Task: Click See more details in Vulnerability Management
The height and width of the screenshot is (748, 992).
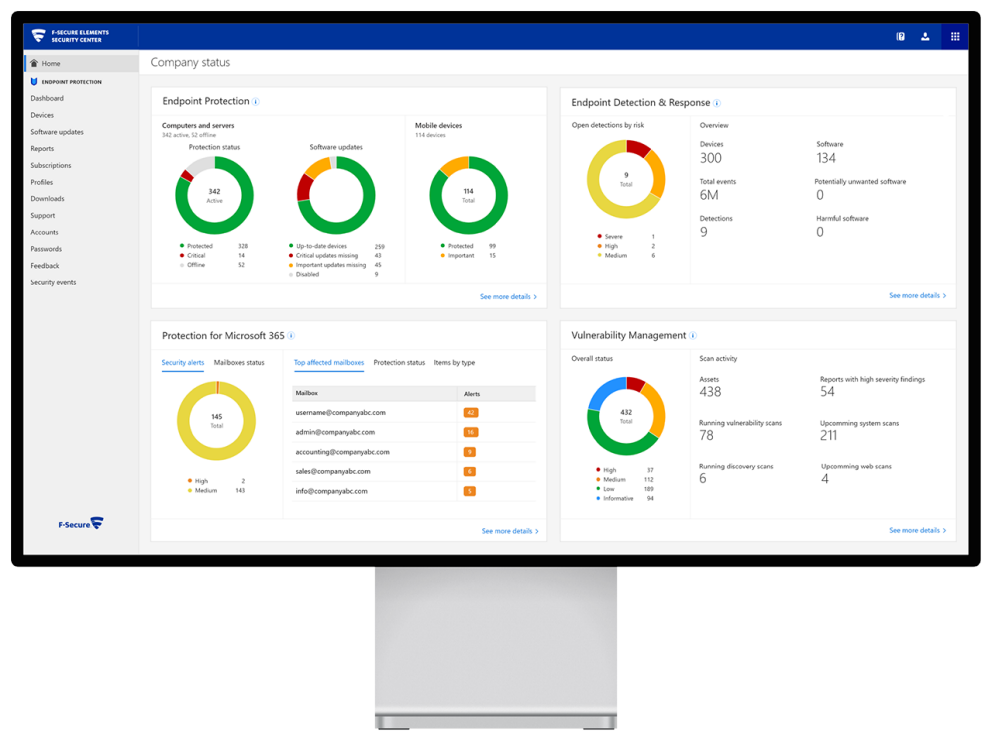Action: click(917, 530)
